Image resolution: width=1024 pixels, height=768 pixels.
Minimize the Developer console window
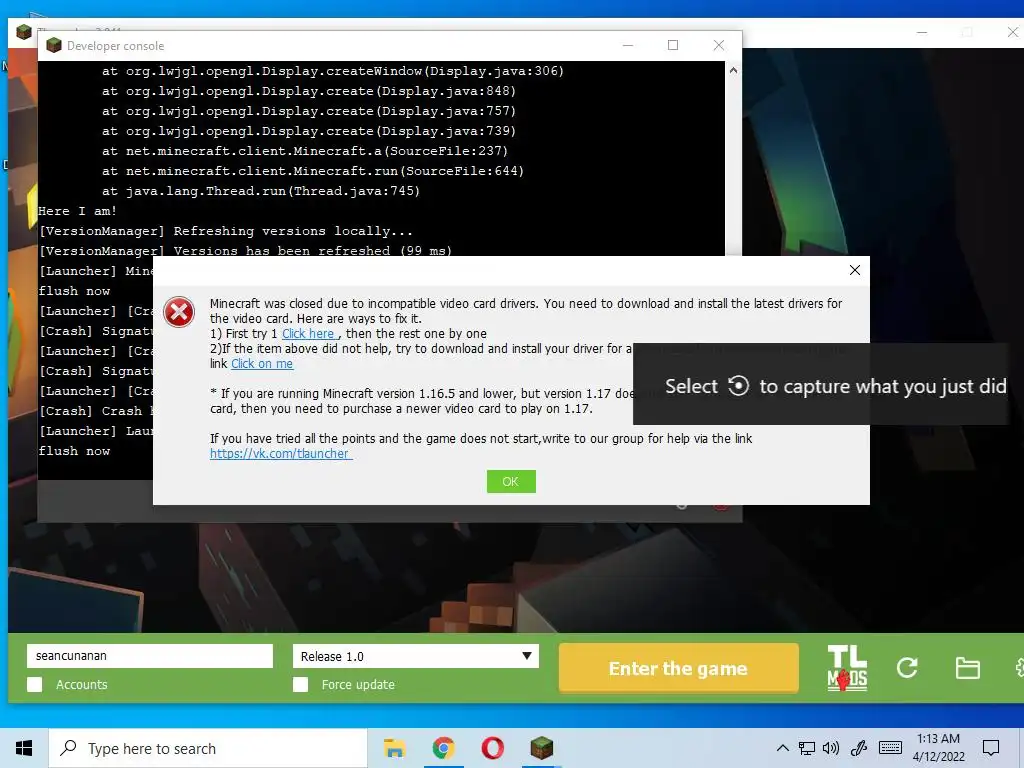(628, 45)
